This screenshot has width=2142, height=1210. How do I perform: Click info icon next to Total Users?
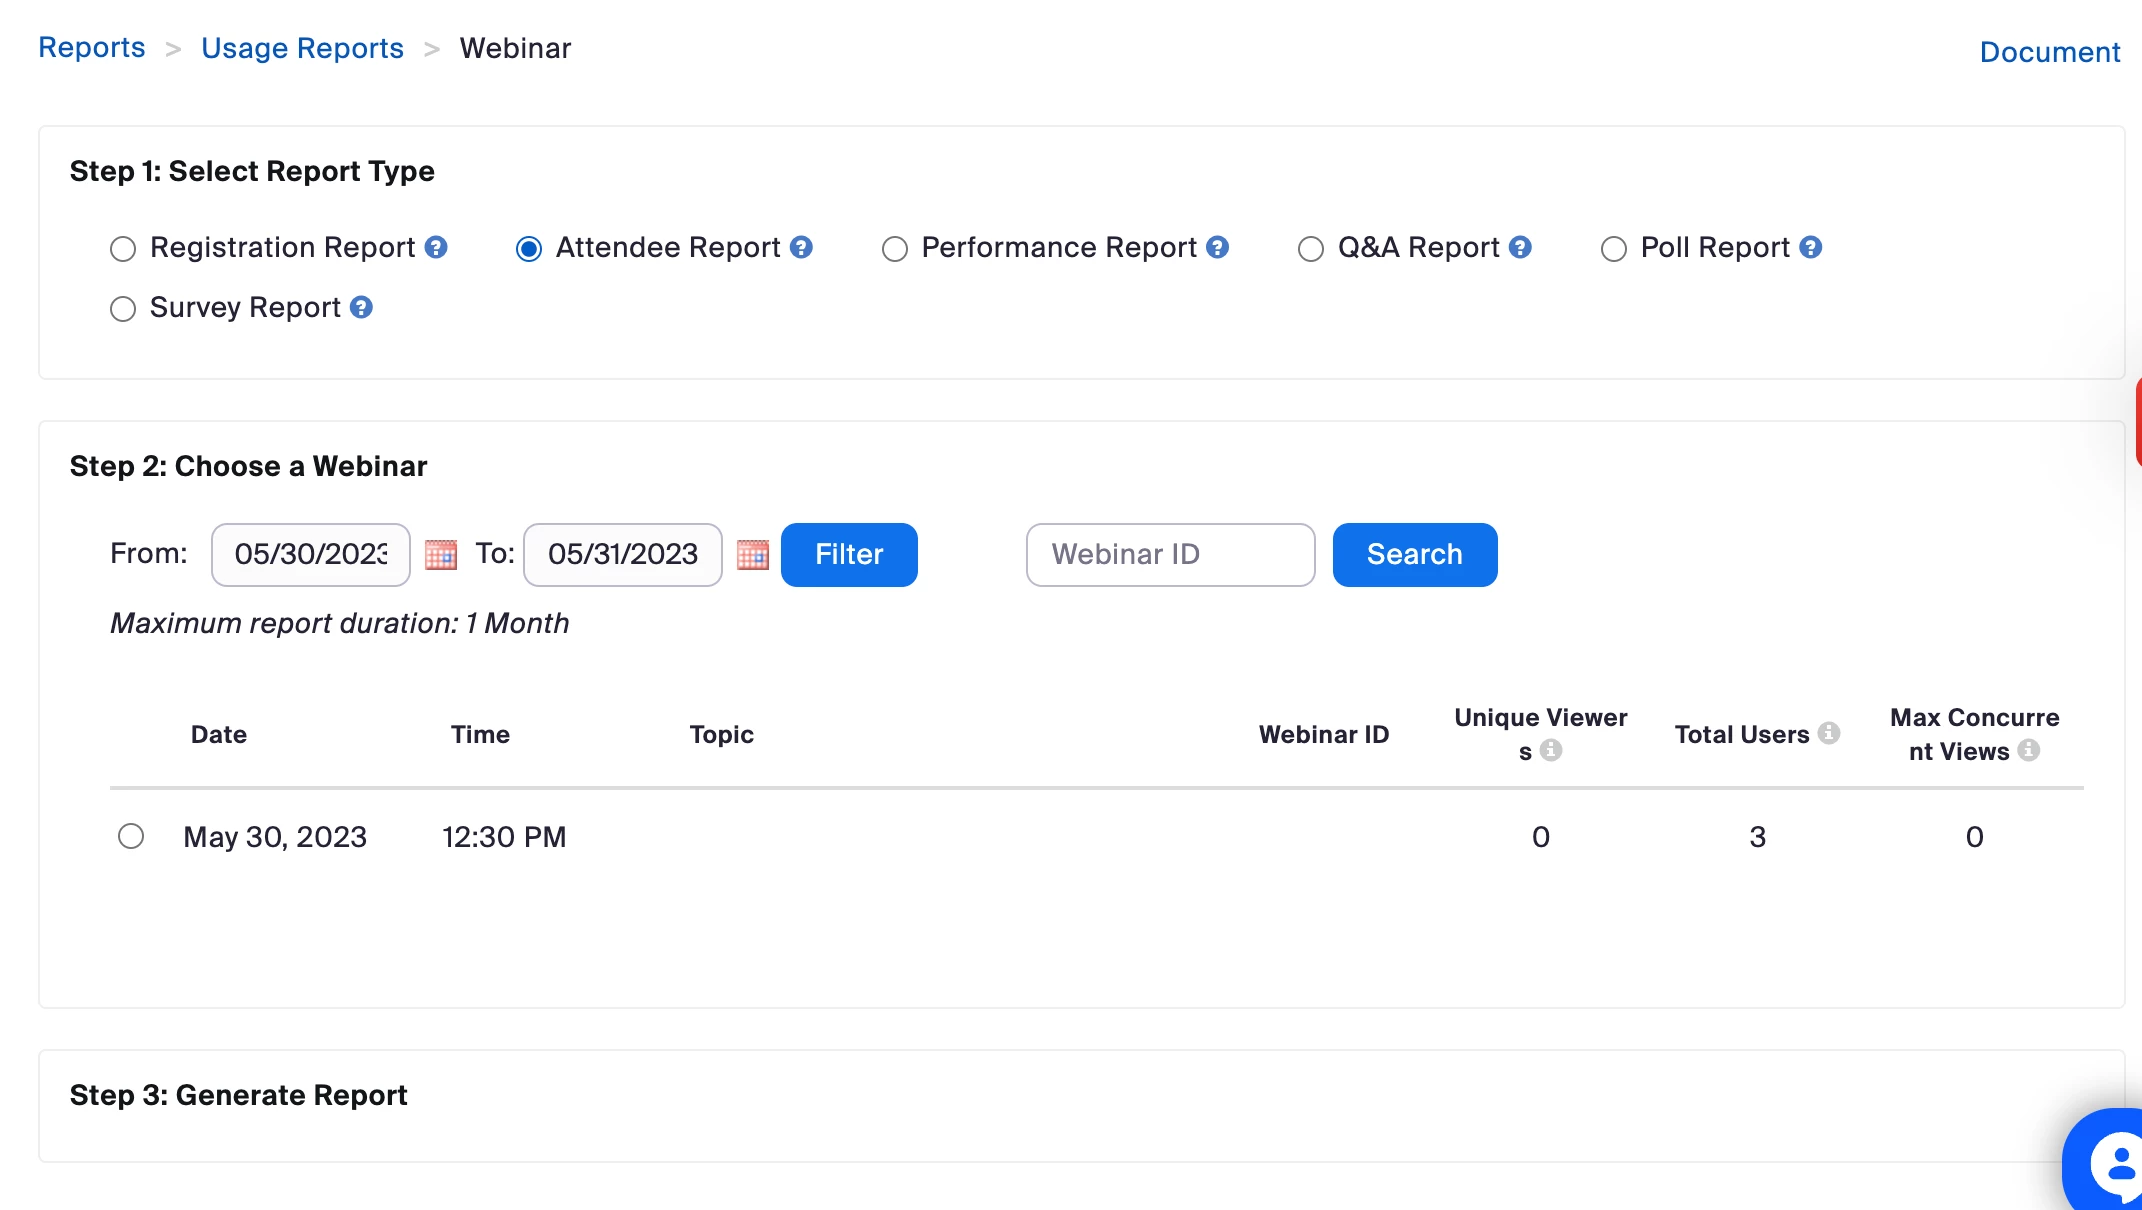[x=1829, y=733]
